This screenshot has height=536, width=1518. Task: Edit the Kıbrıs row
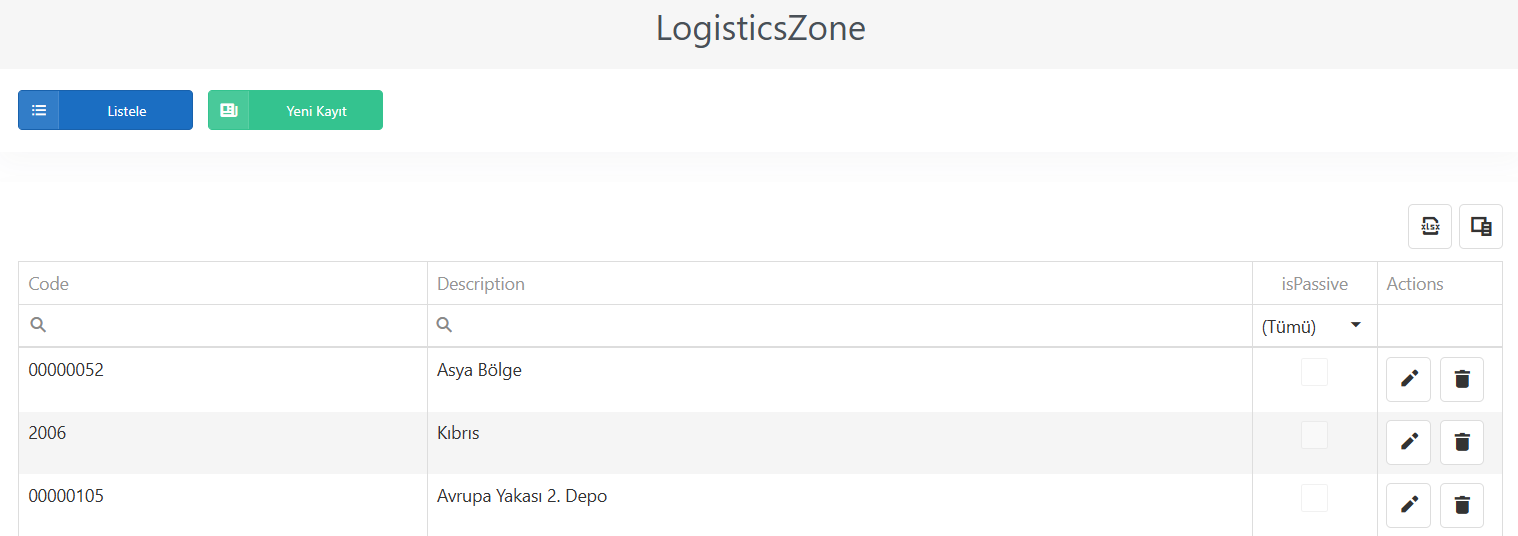click(x=1409, y=442)
